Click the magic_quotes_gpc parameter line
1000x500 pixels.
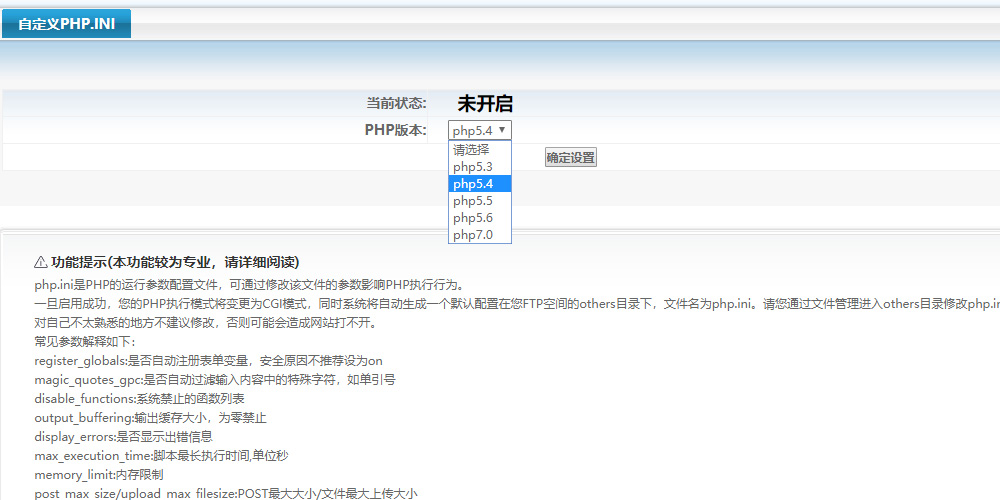point(214,379)
